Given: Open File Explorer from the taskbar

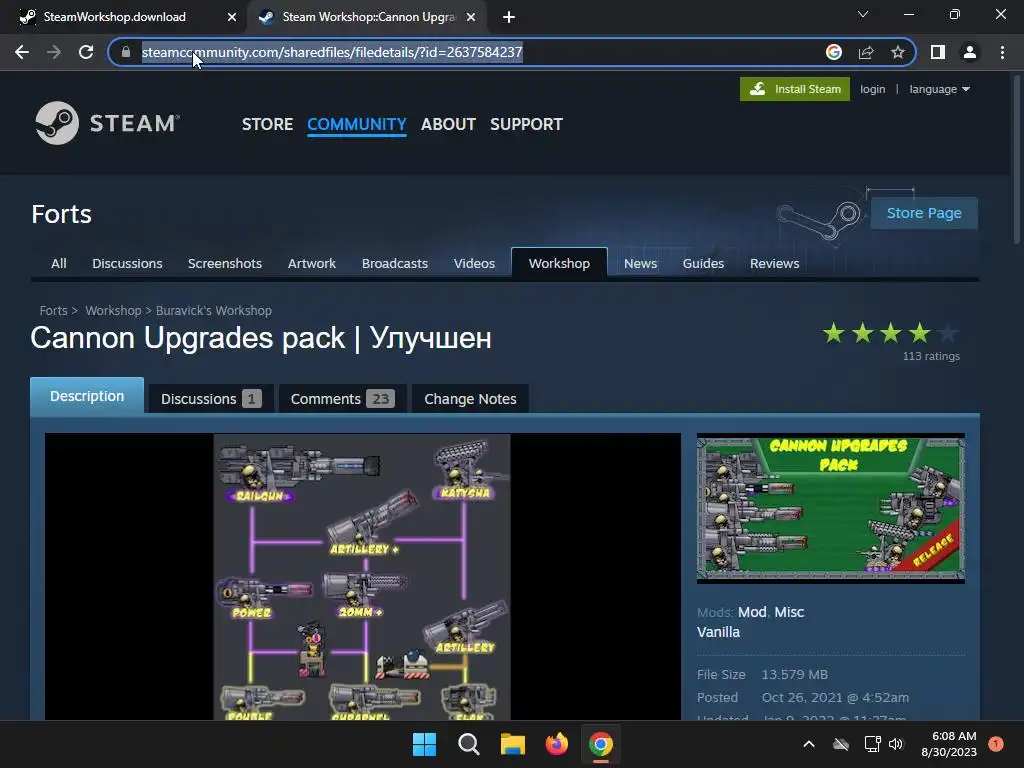Looking at the screenshot, I should click(x=513, y=744).
